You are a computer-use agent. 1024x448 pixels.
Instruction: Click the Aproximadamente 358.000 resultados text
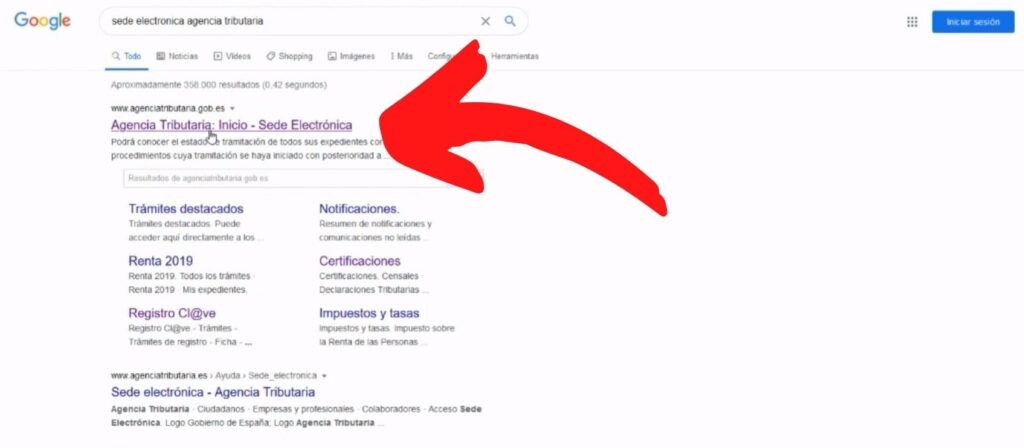click(x=219, y=85)
